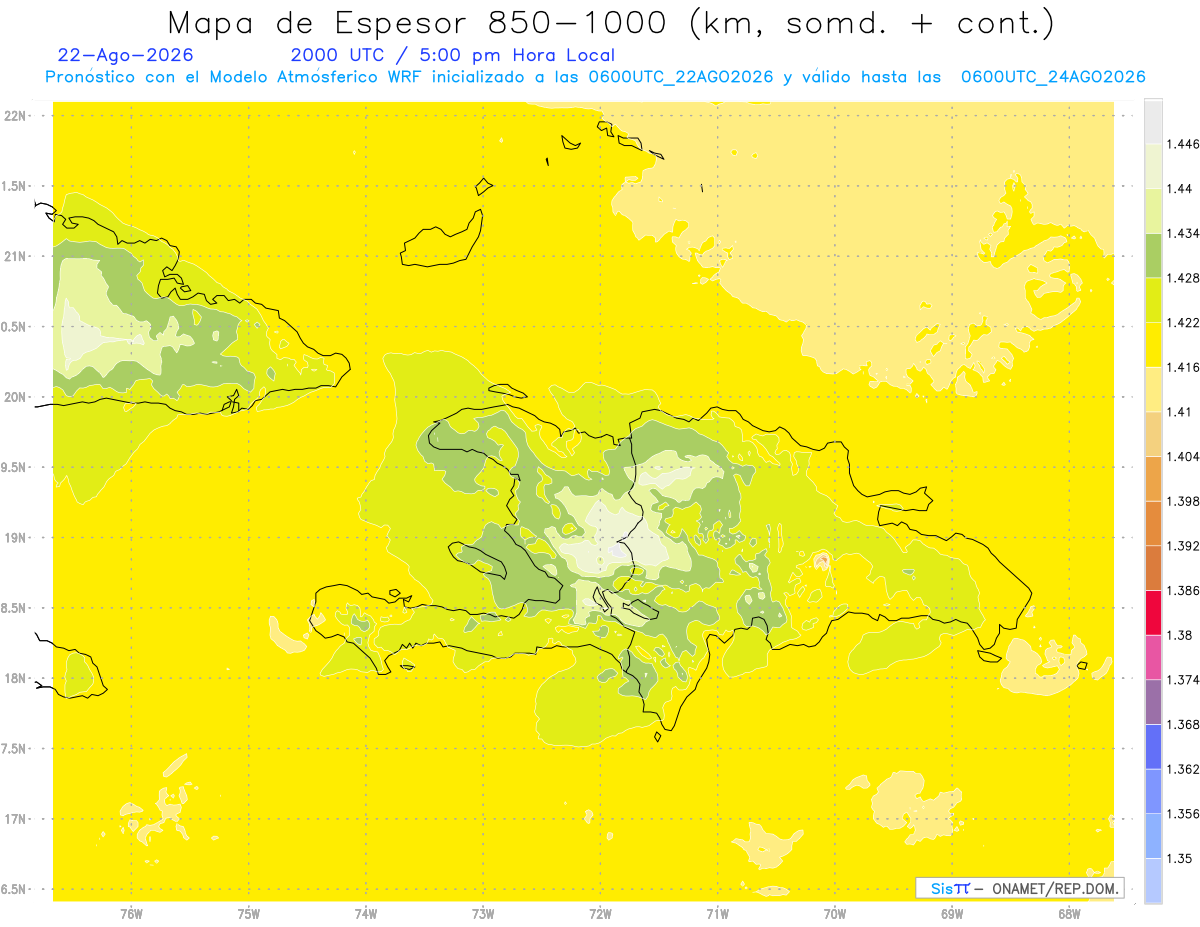Viewport: 1200px width, 927px height.
Task: Select the pink legend band above 1.374
Action: pyautogui.click(x=1153, y=658)
